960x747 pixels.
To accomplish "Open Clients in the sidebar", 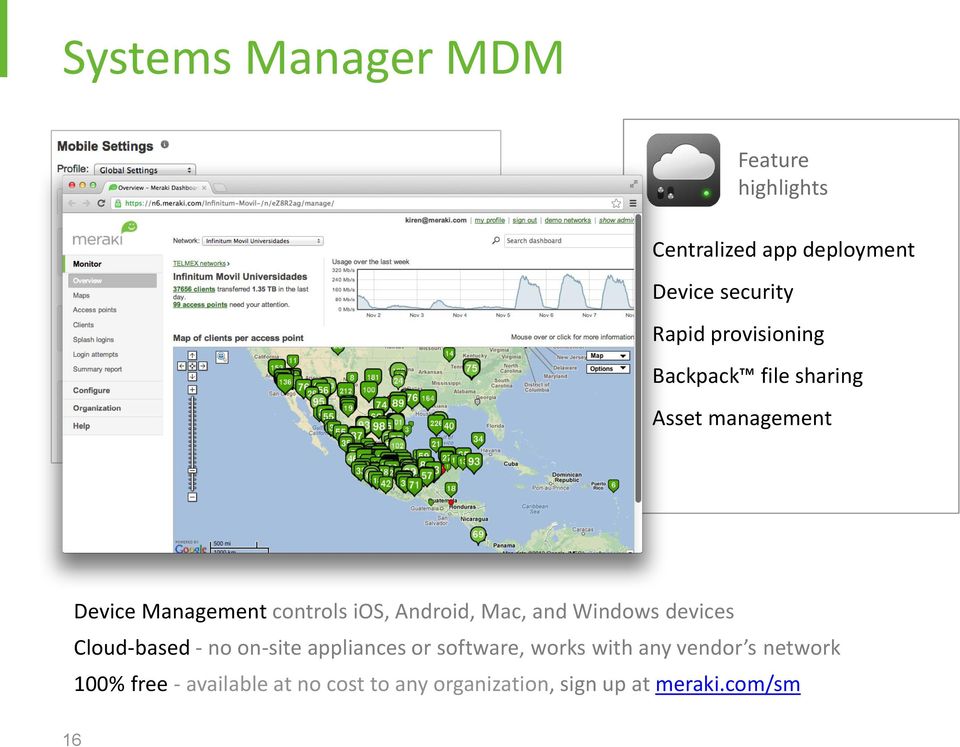I will tap(83, 325).
